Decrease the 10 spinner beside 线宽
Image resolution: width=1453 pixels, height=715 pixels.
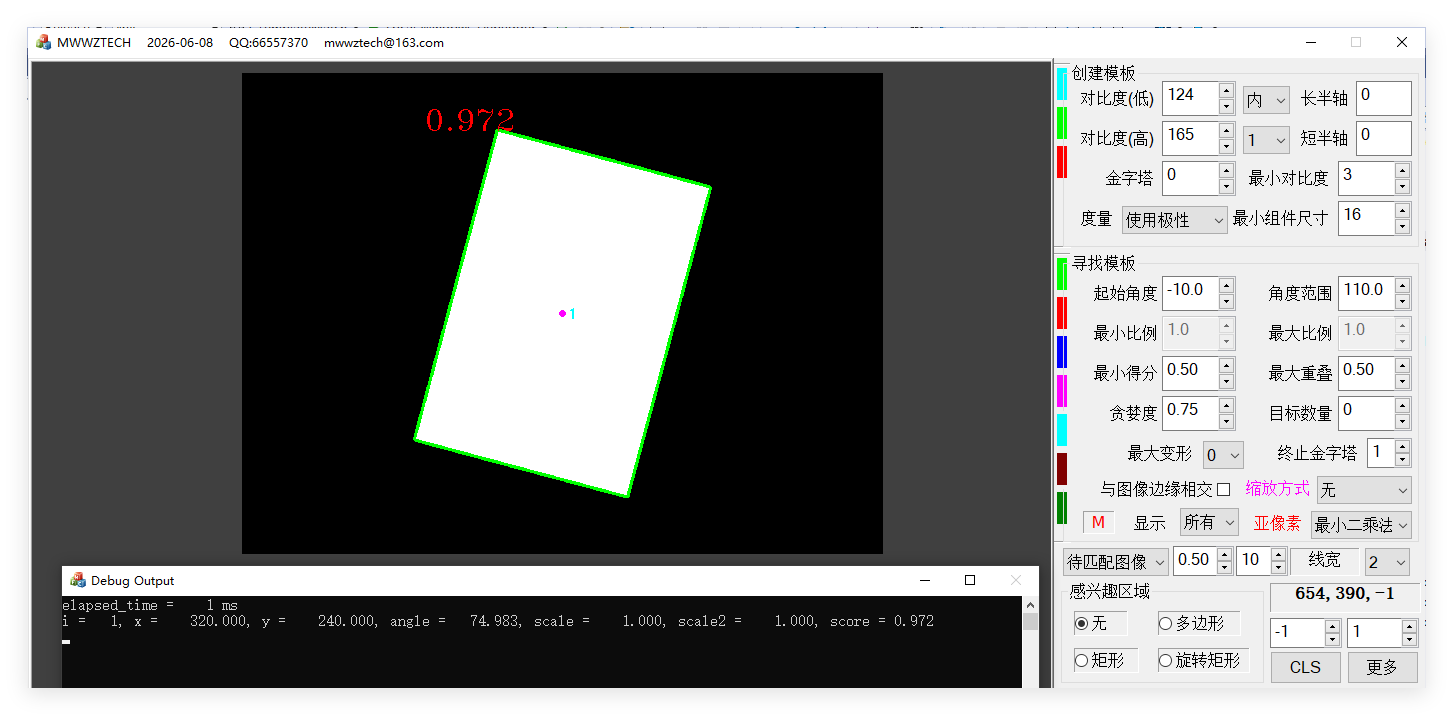tap(1278, 567)
